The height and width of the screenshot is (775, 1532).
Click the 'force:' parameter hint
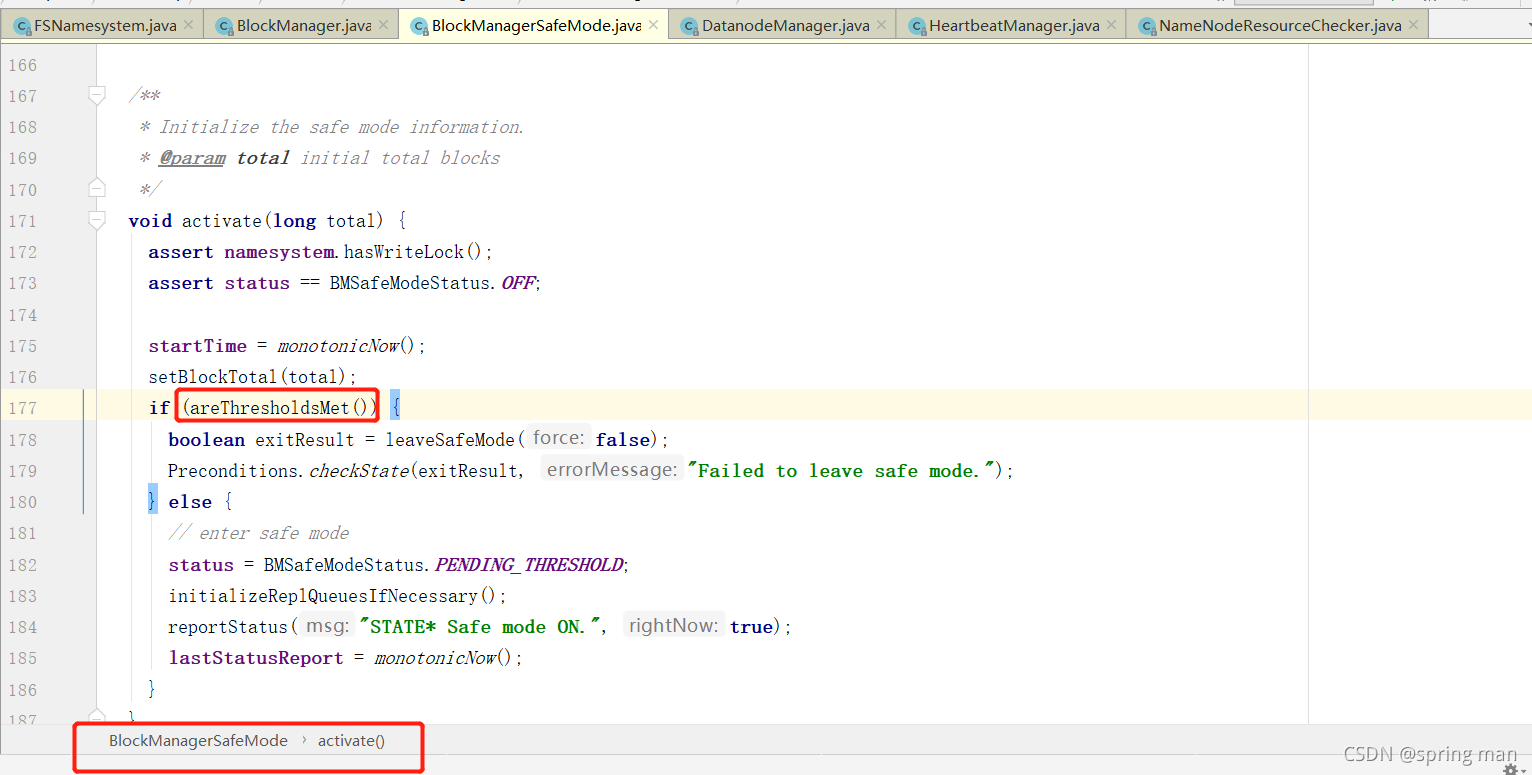pos(558,438)
